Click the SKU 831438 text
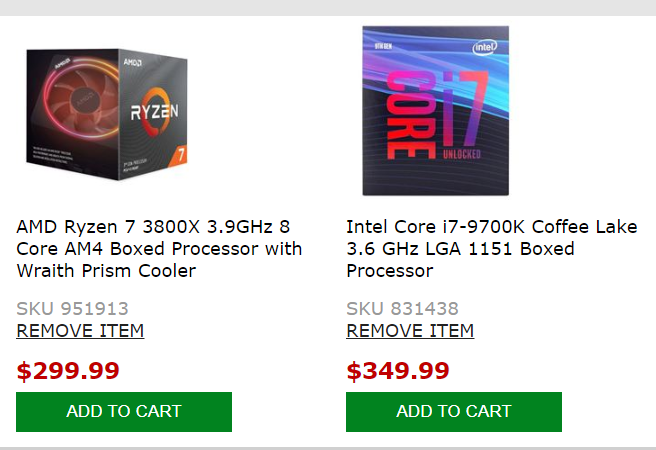Image resolution: width=656 pixels, height=450 pixels. click(x=402, y=309)
